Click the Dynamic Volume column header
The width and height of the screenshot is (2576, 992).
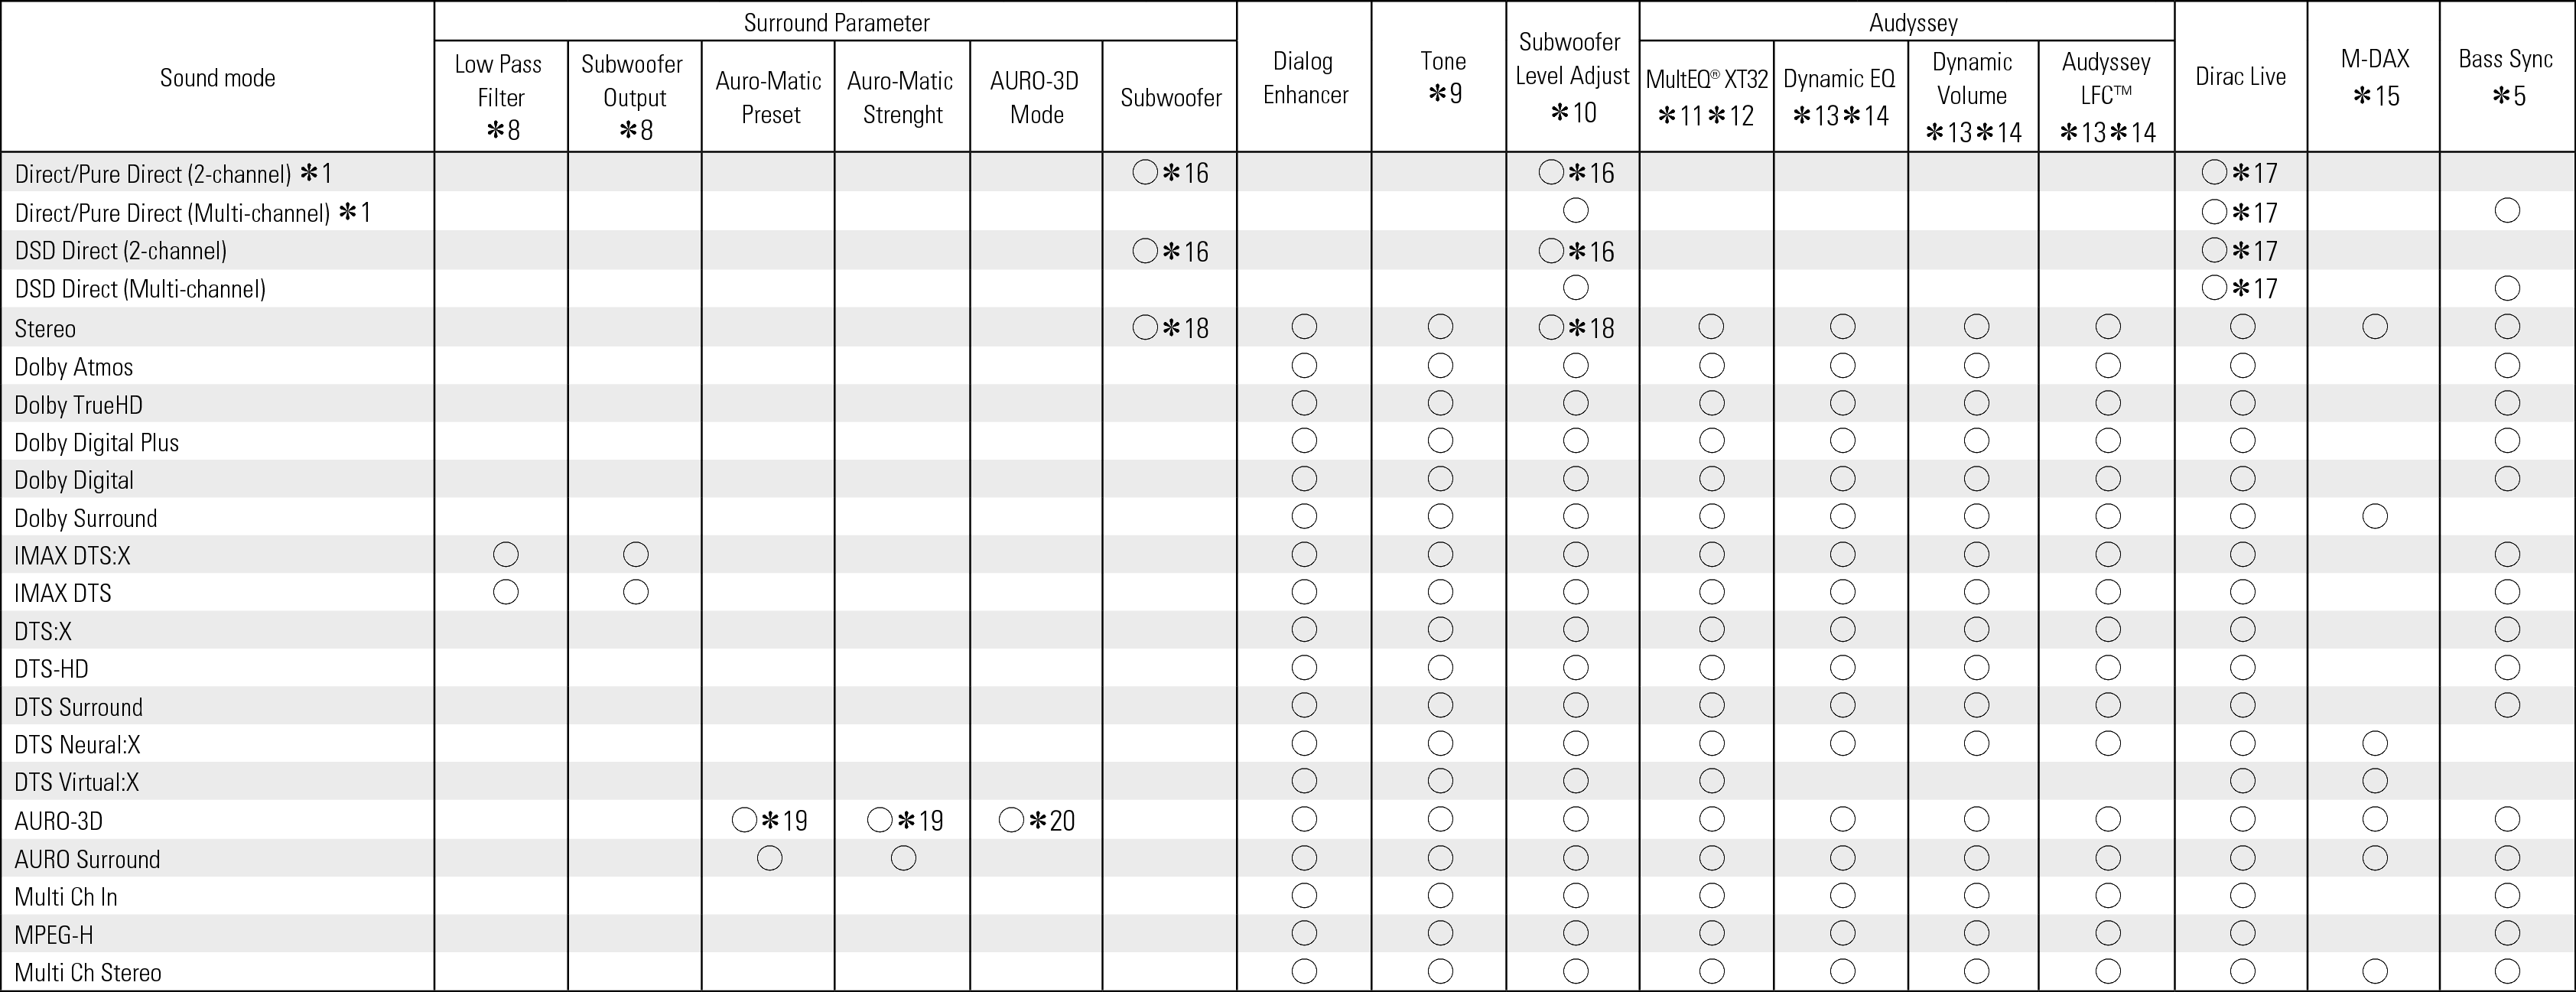pyautogui.click(x=1972, y=96)
